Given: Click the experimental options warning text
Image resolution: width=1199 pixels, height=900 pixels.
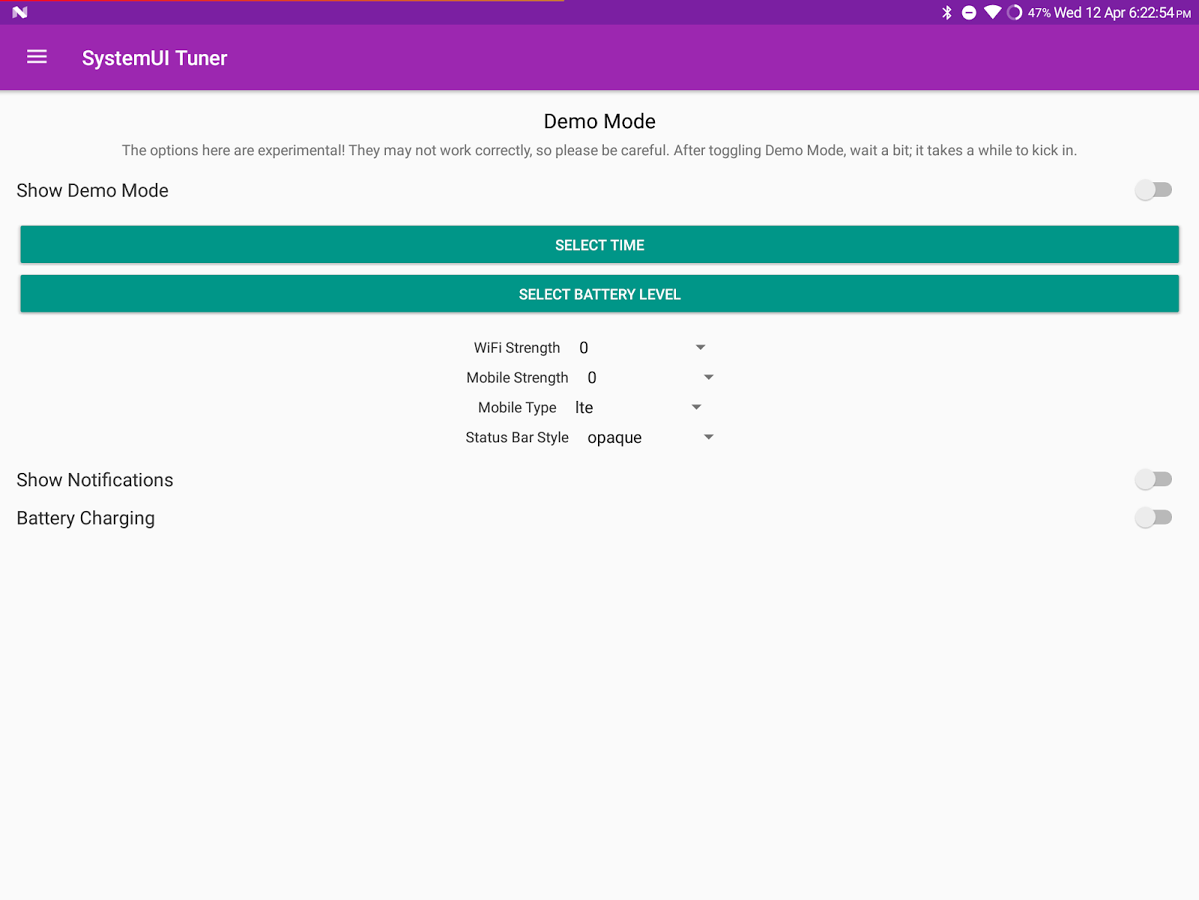Looking at the screenshot, I should [600, 151].
